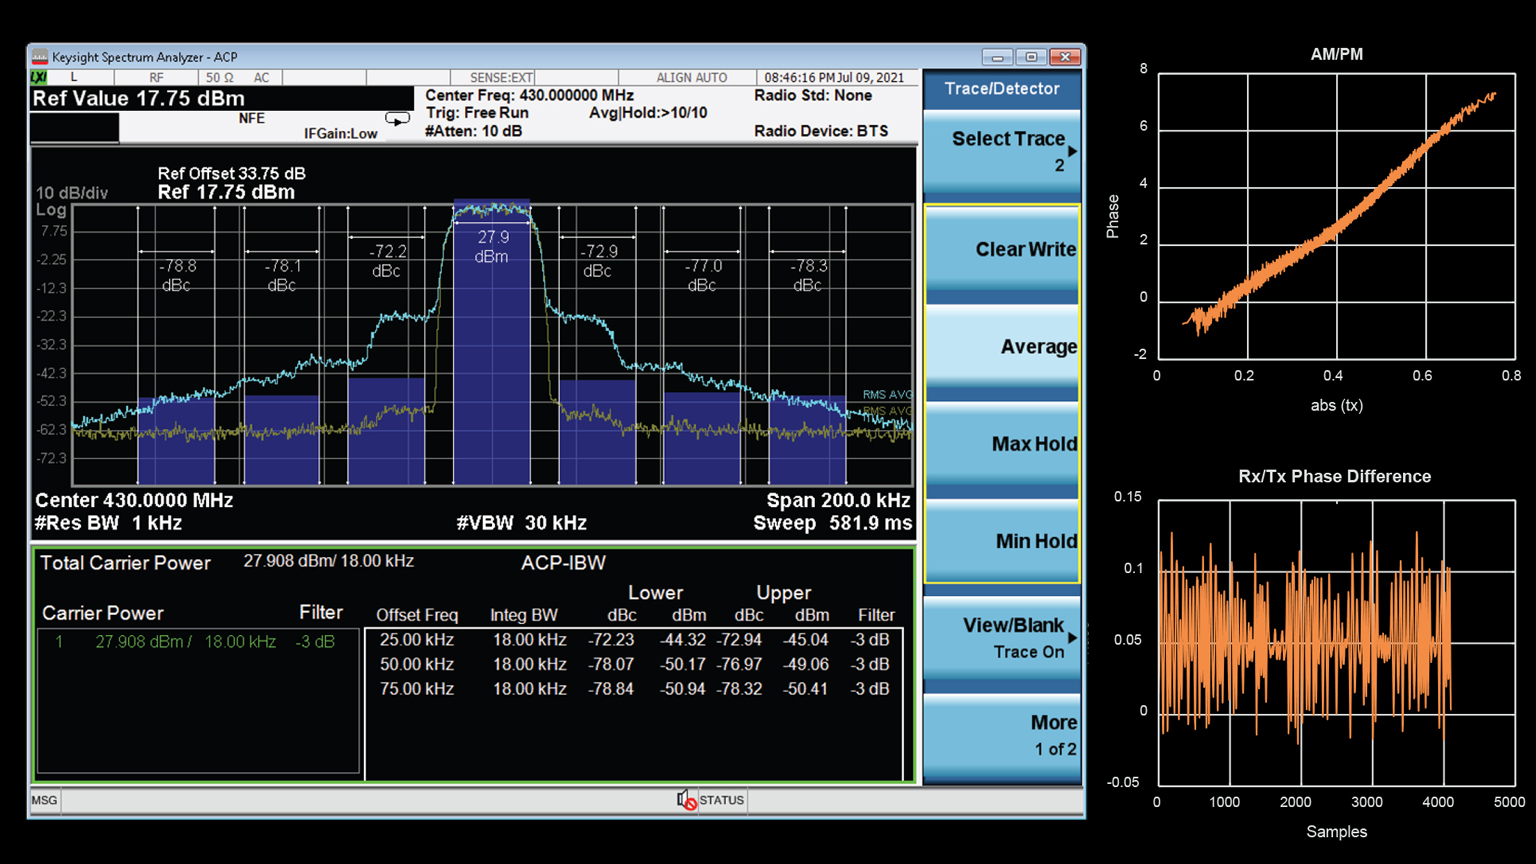Select the Ref Value 17.75 dBm field
The image size is (1536, 864).
(x=138, y=99)
